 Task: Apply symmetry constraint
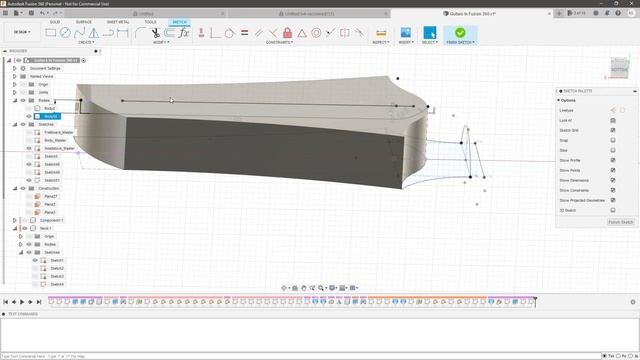click(345, 33)
